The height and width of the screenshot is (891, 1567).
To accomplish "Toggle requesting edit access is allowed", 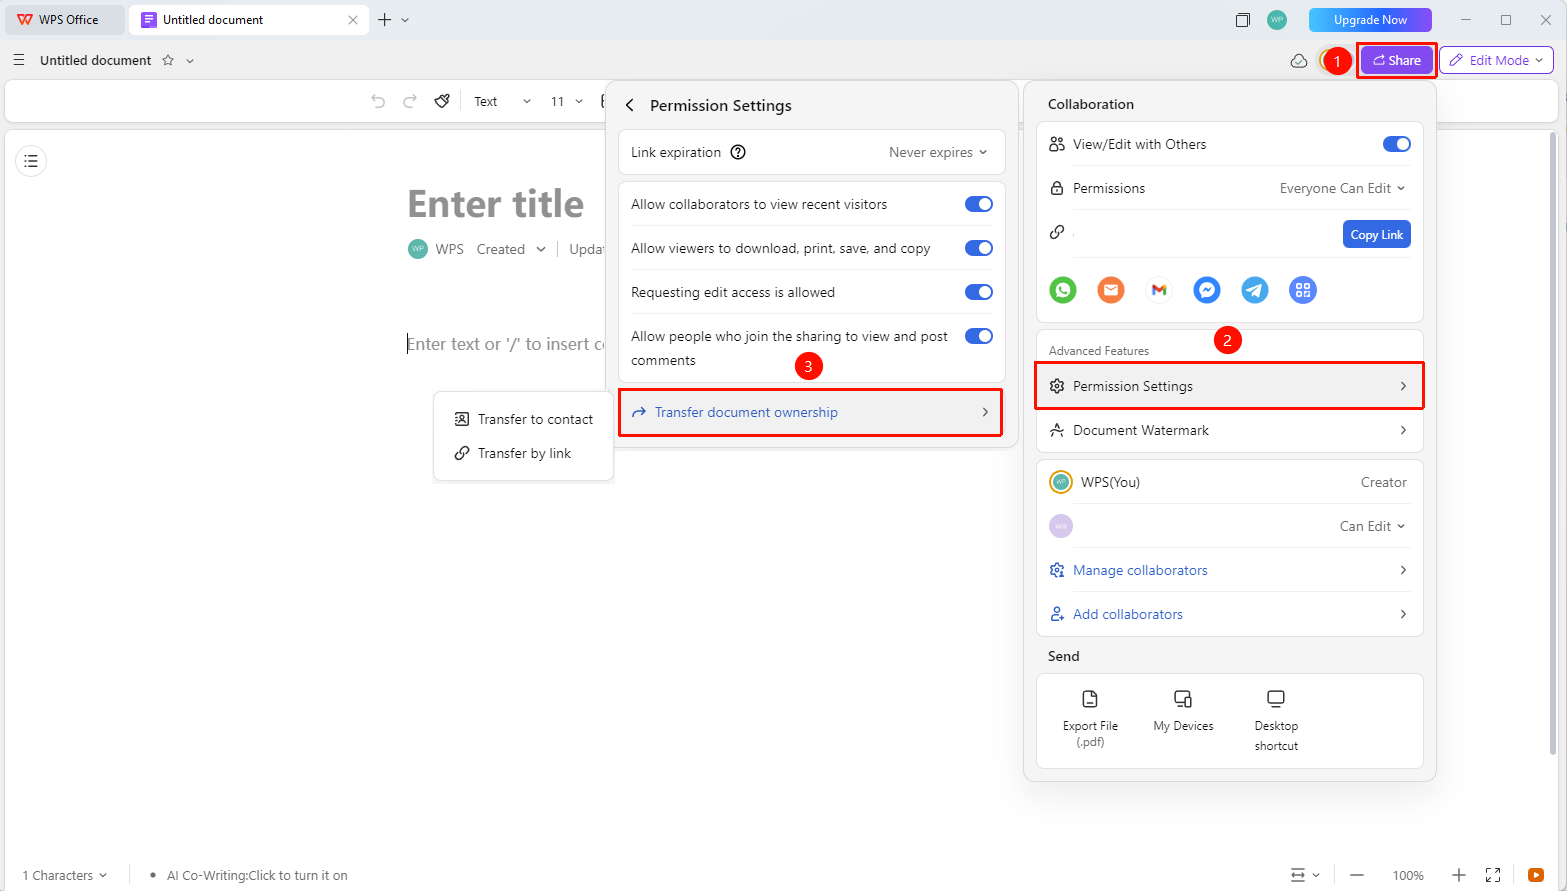I will point(979,292).
